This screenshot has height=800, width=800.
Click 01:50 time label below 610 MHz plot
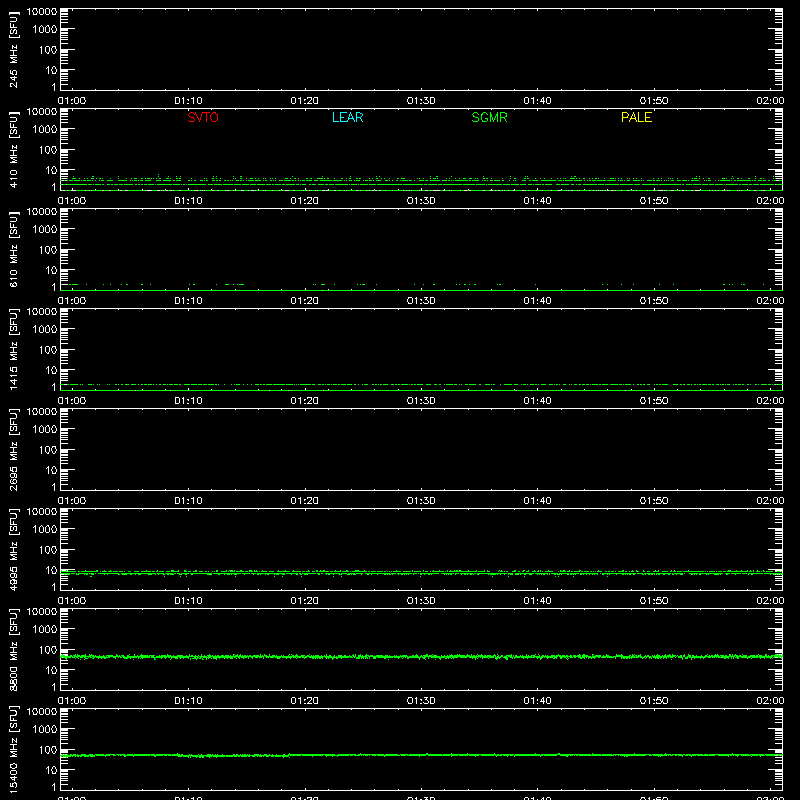click(654, 301)
